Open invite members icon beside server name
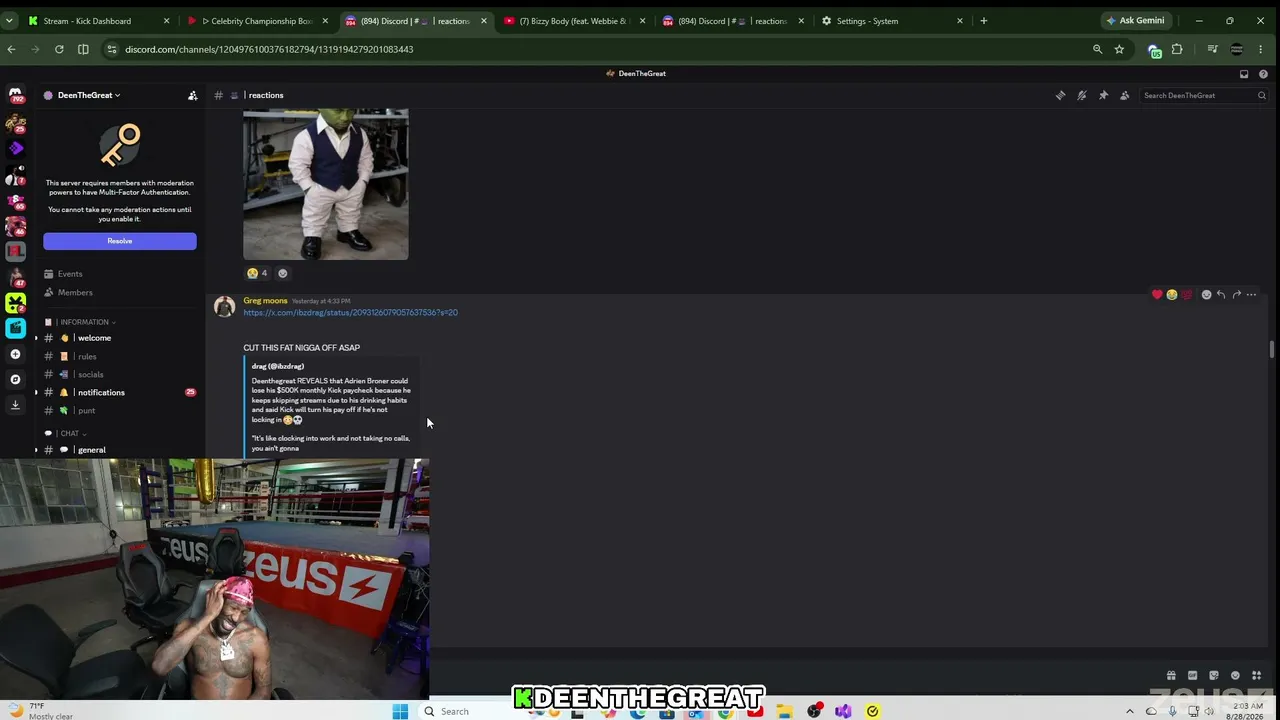The height and width of the screenshot is (720, 1280). coord(192,95)
